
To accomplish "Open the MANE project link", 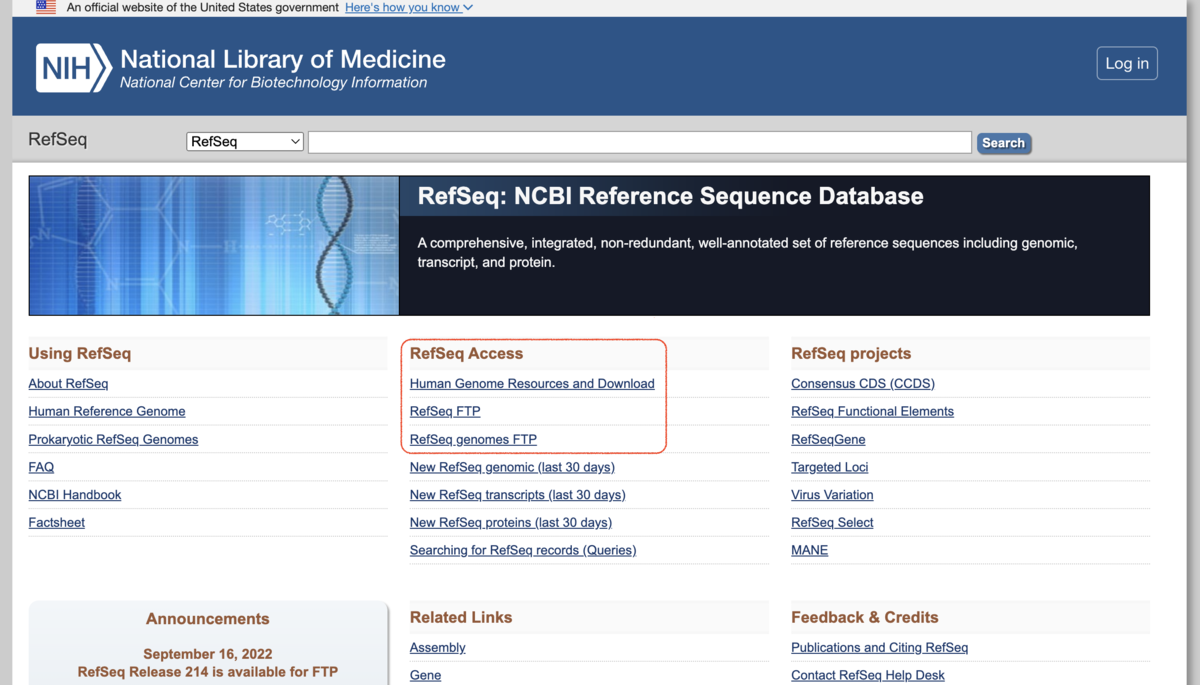I will click(x=809, y=550).
